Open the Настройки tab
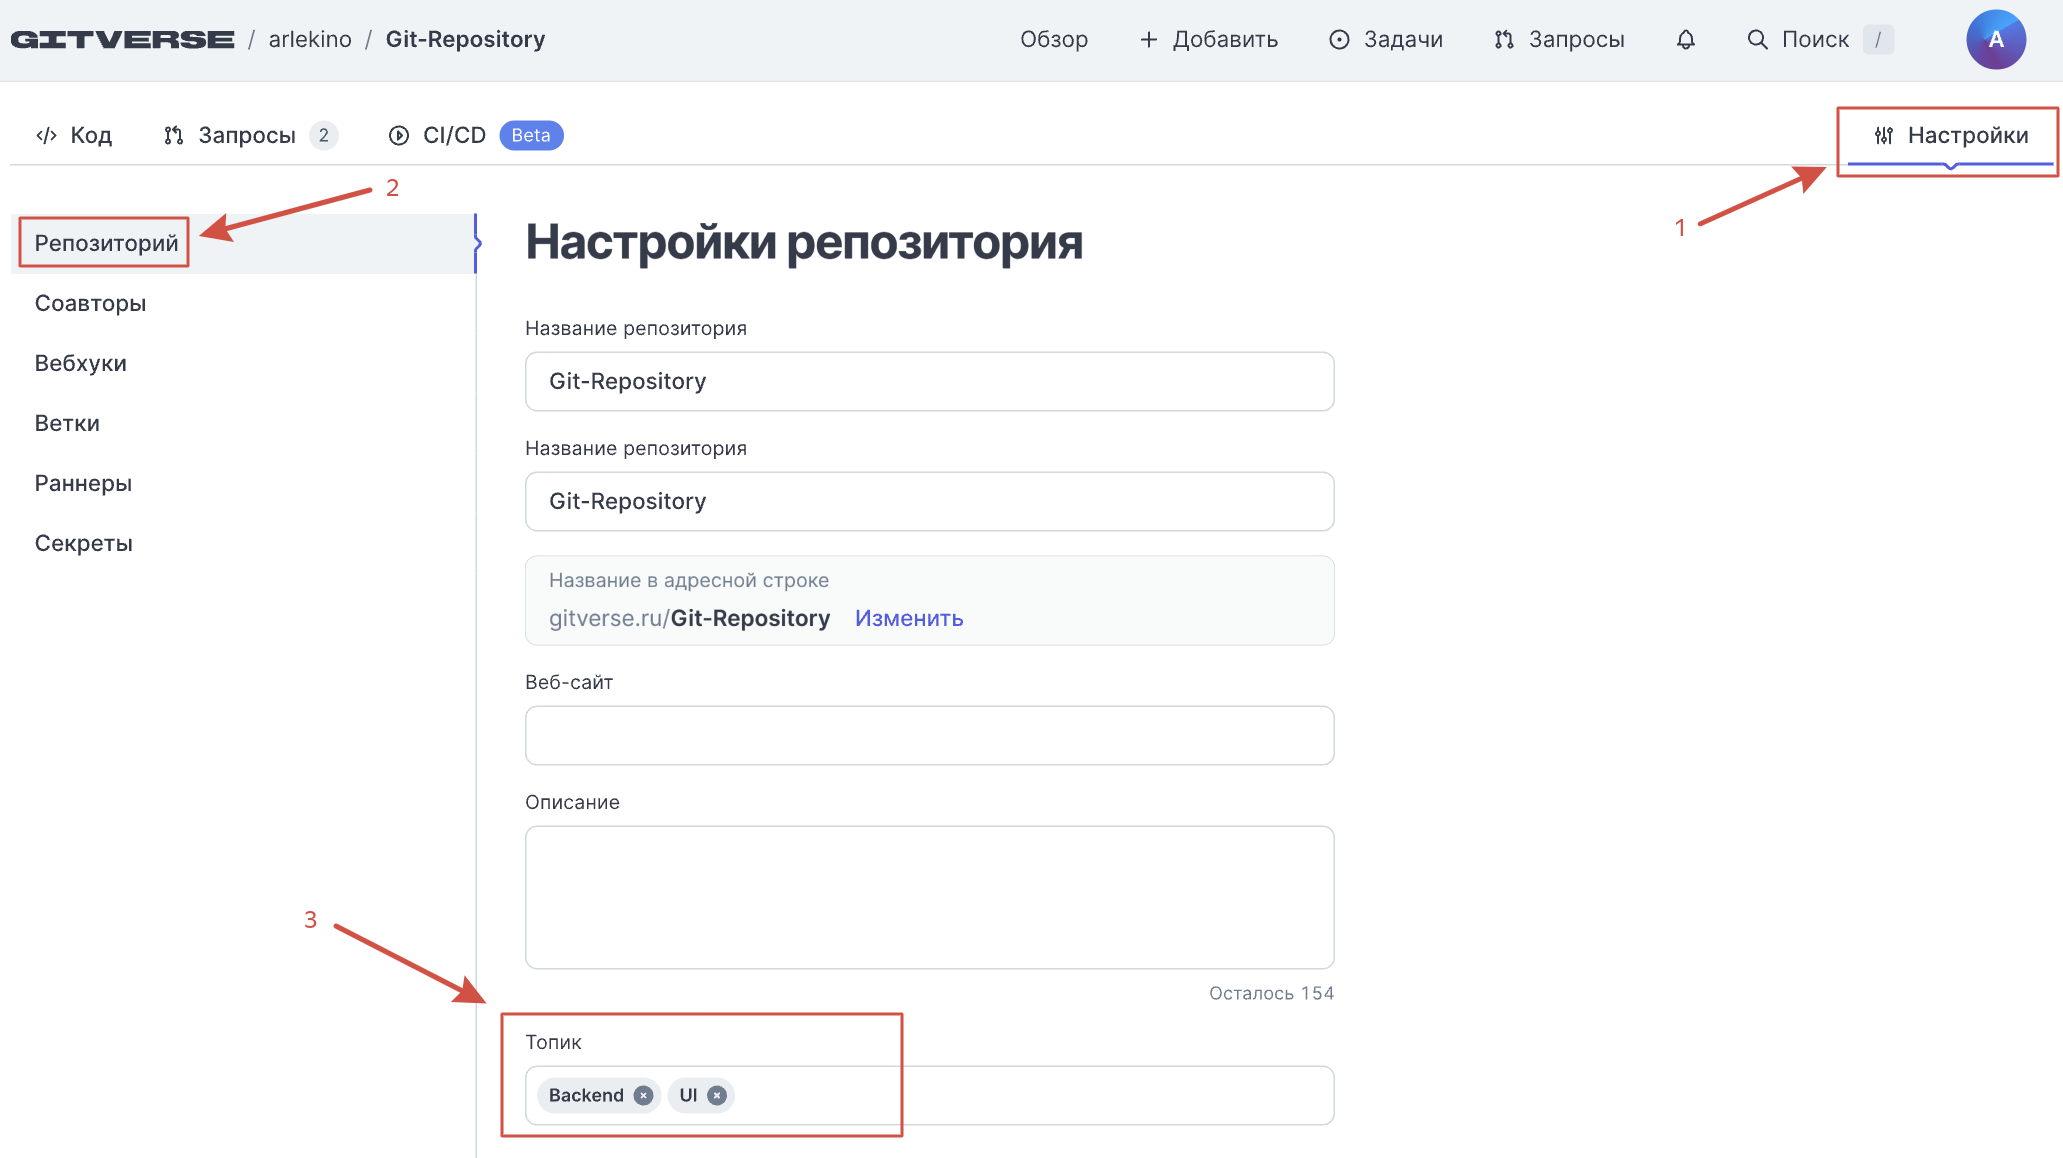 click(1951, 135)
